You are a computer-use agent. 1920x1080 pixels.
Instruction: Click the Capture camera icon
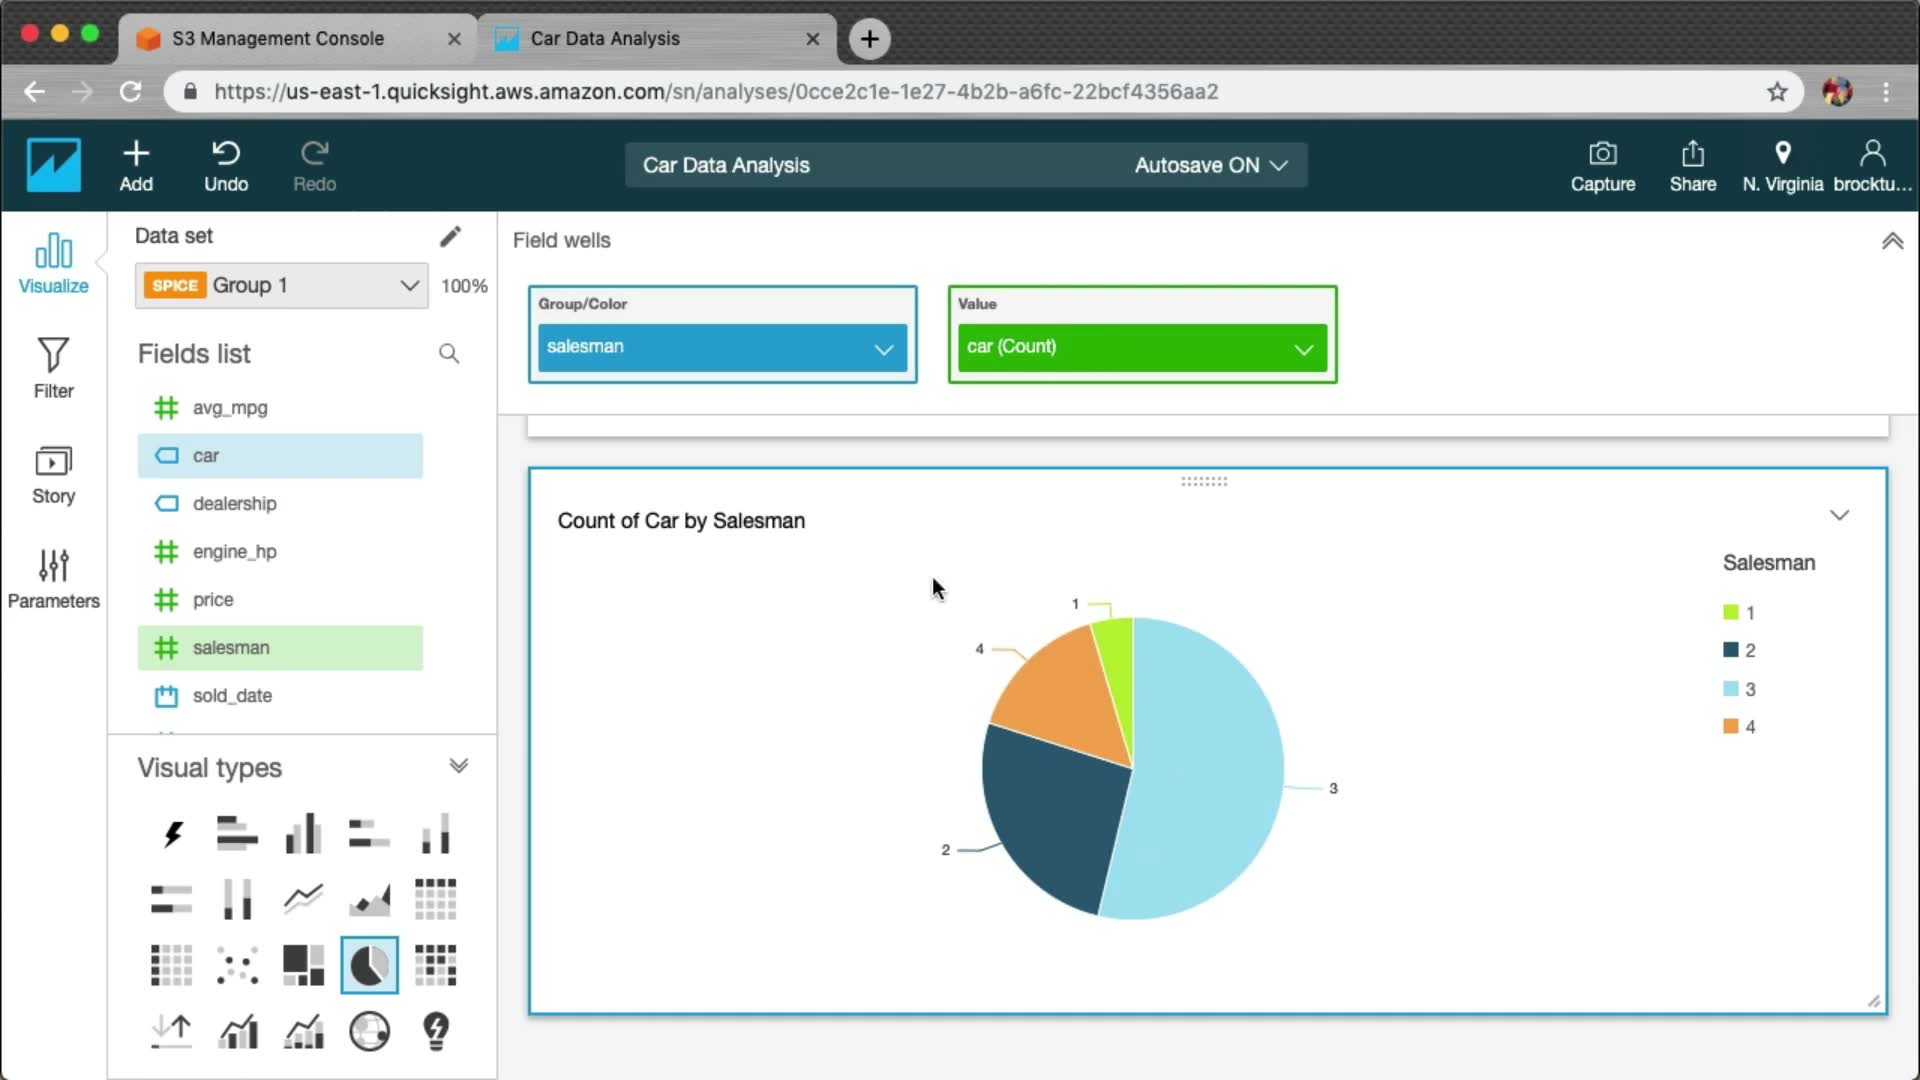(x=1602, y=154)
